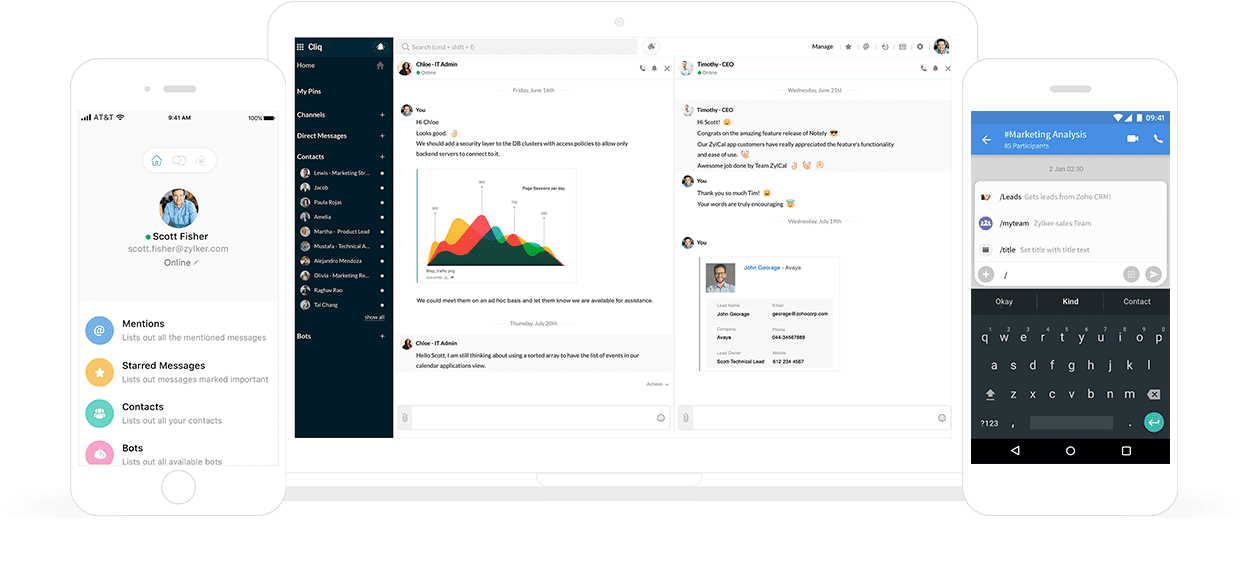
Task: Add a direct message with plus icon
Action: tap(382, 136)
